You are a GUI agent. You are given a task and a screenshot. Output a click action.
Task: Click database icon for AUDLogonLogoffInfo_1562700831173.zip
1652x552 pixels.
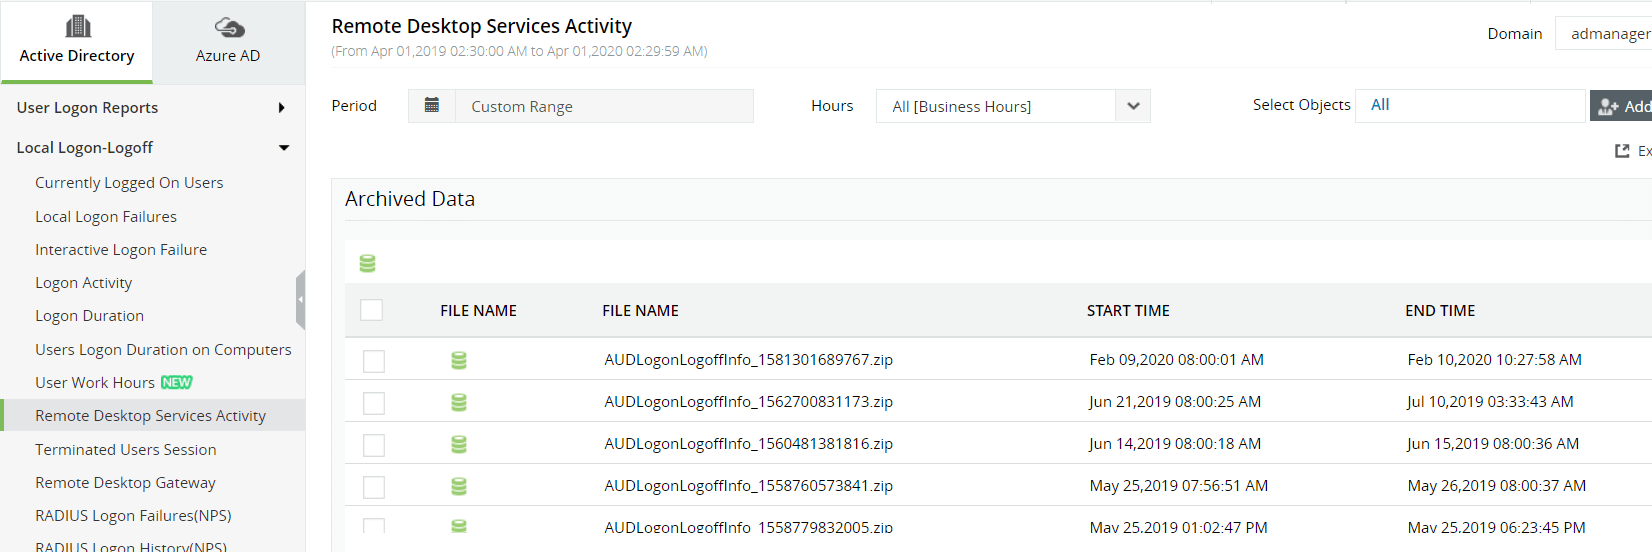(x=459, y=402)
